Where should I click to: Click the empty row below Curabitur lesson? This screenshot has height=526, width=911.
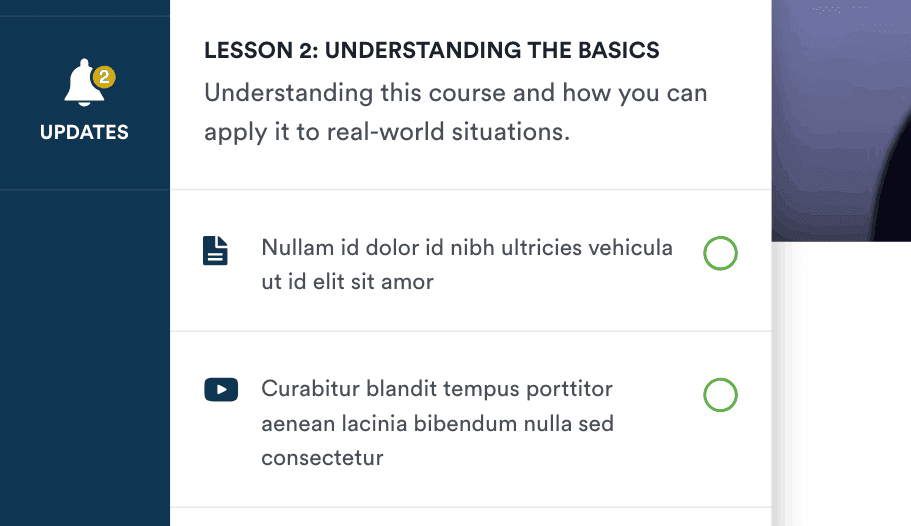click(470, 517)
